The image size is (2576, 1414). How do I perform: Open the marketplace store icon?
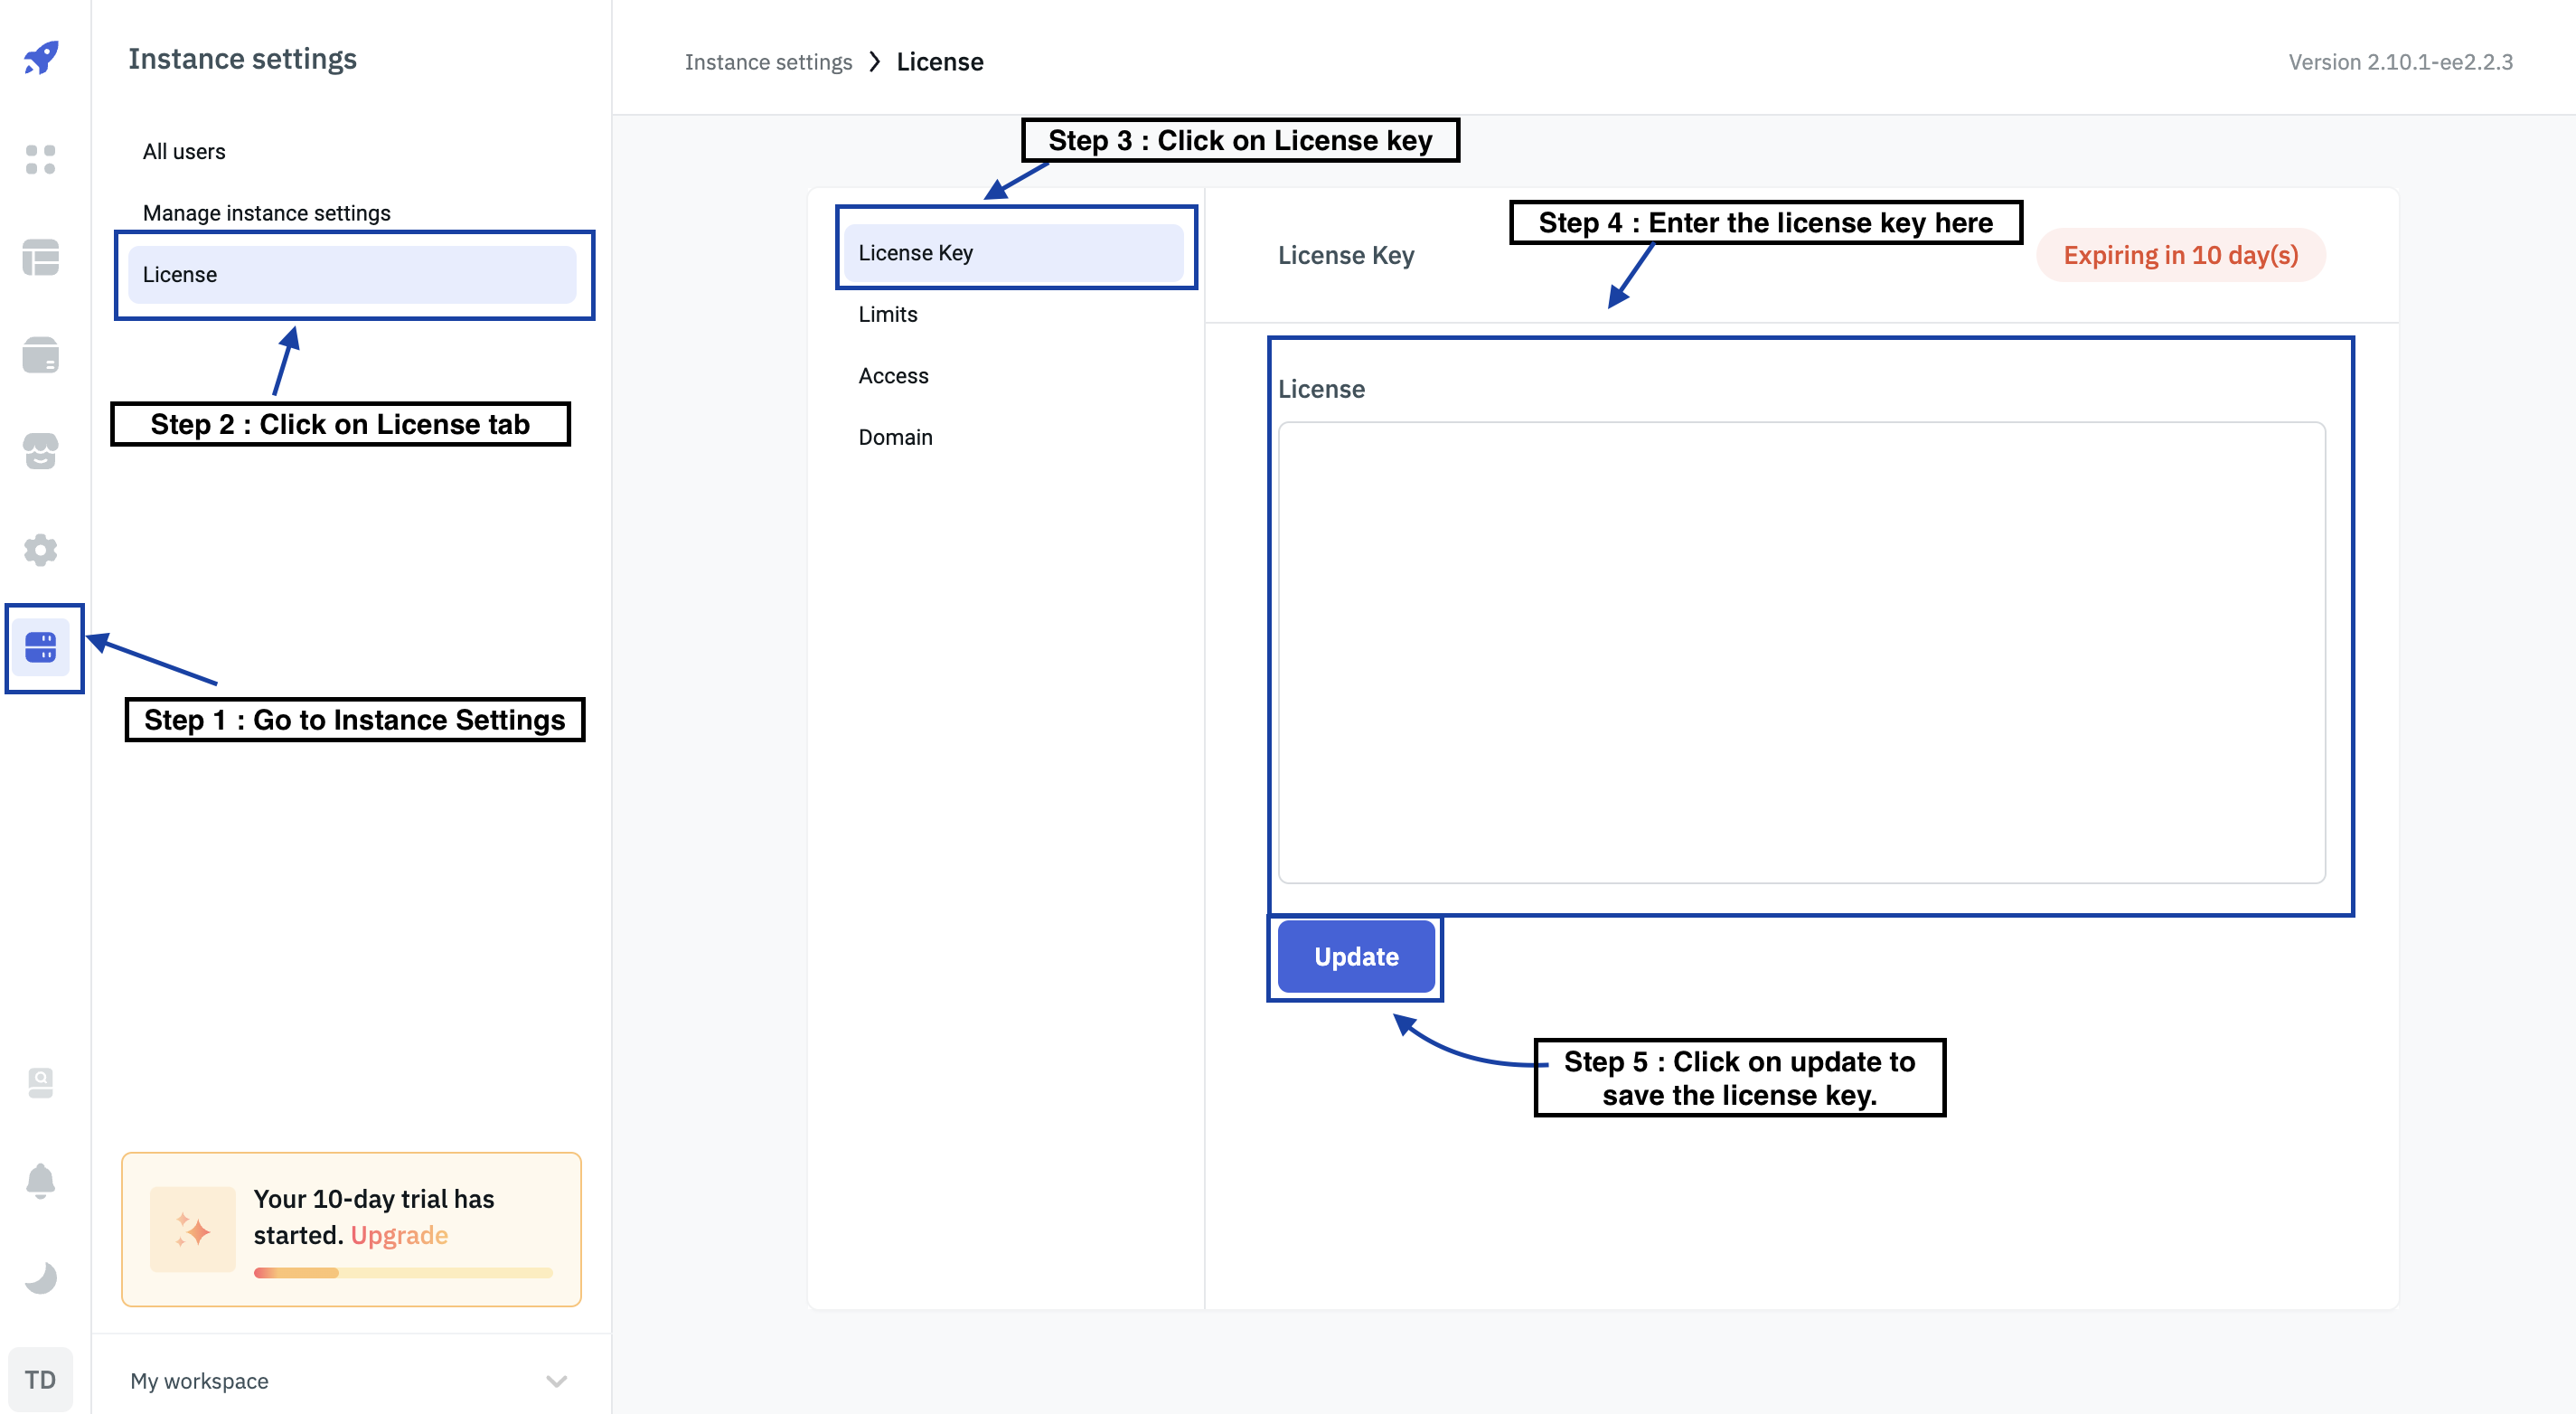coord(41,451)
